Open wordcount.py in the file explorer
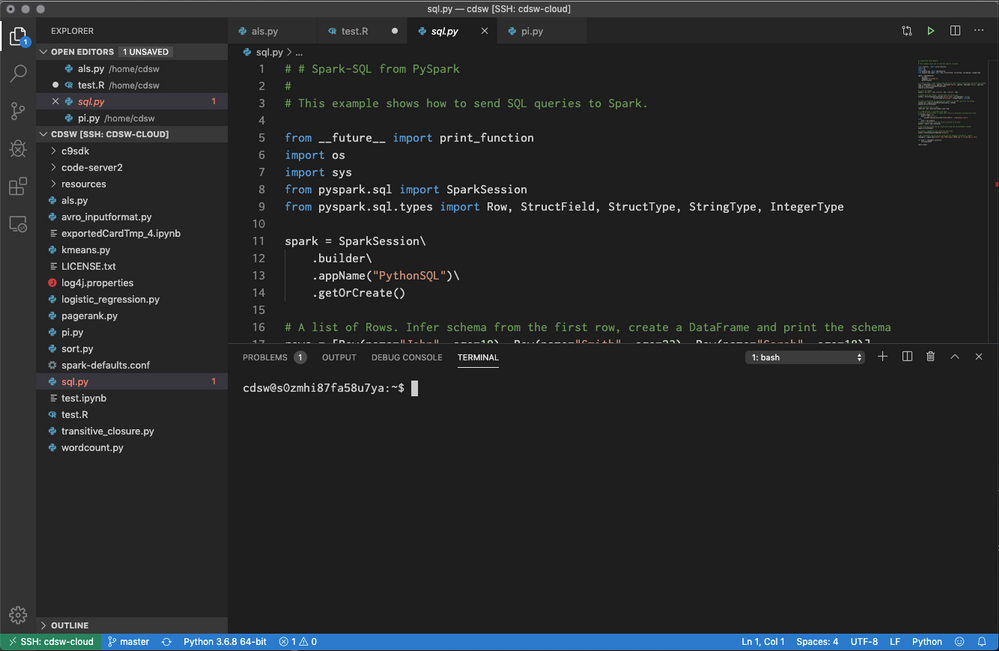The height and width of the screenshot is (651, 999). [x=92, y=448]
